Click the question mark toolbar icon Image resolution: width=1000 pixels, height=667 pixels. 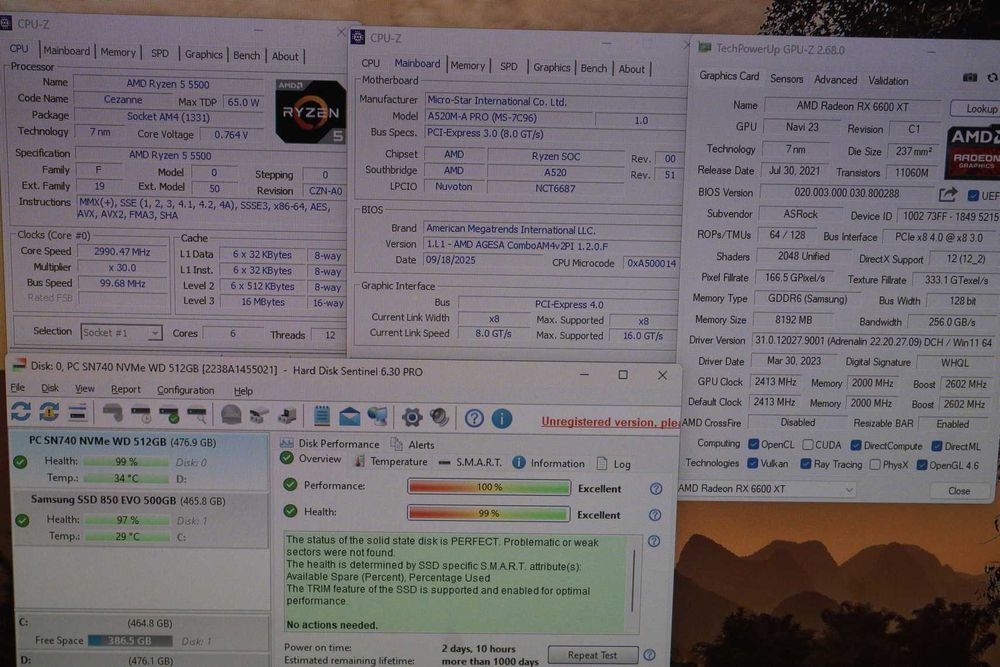click(474, 418)
